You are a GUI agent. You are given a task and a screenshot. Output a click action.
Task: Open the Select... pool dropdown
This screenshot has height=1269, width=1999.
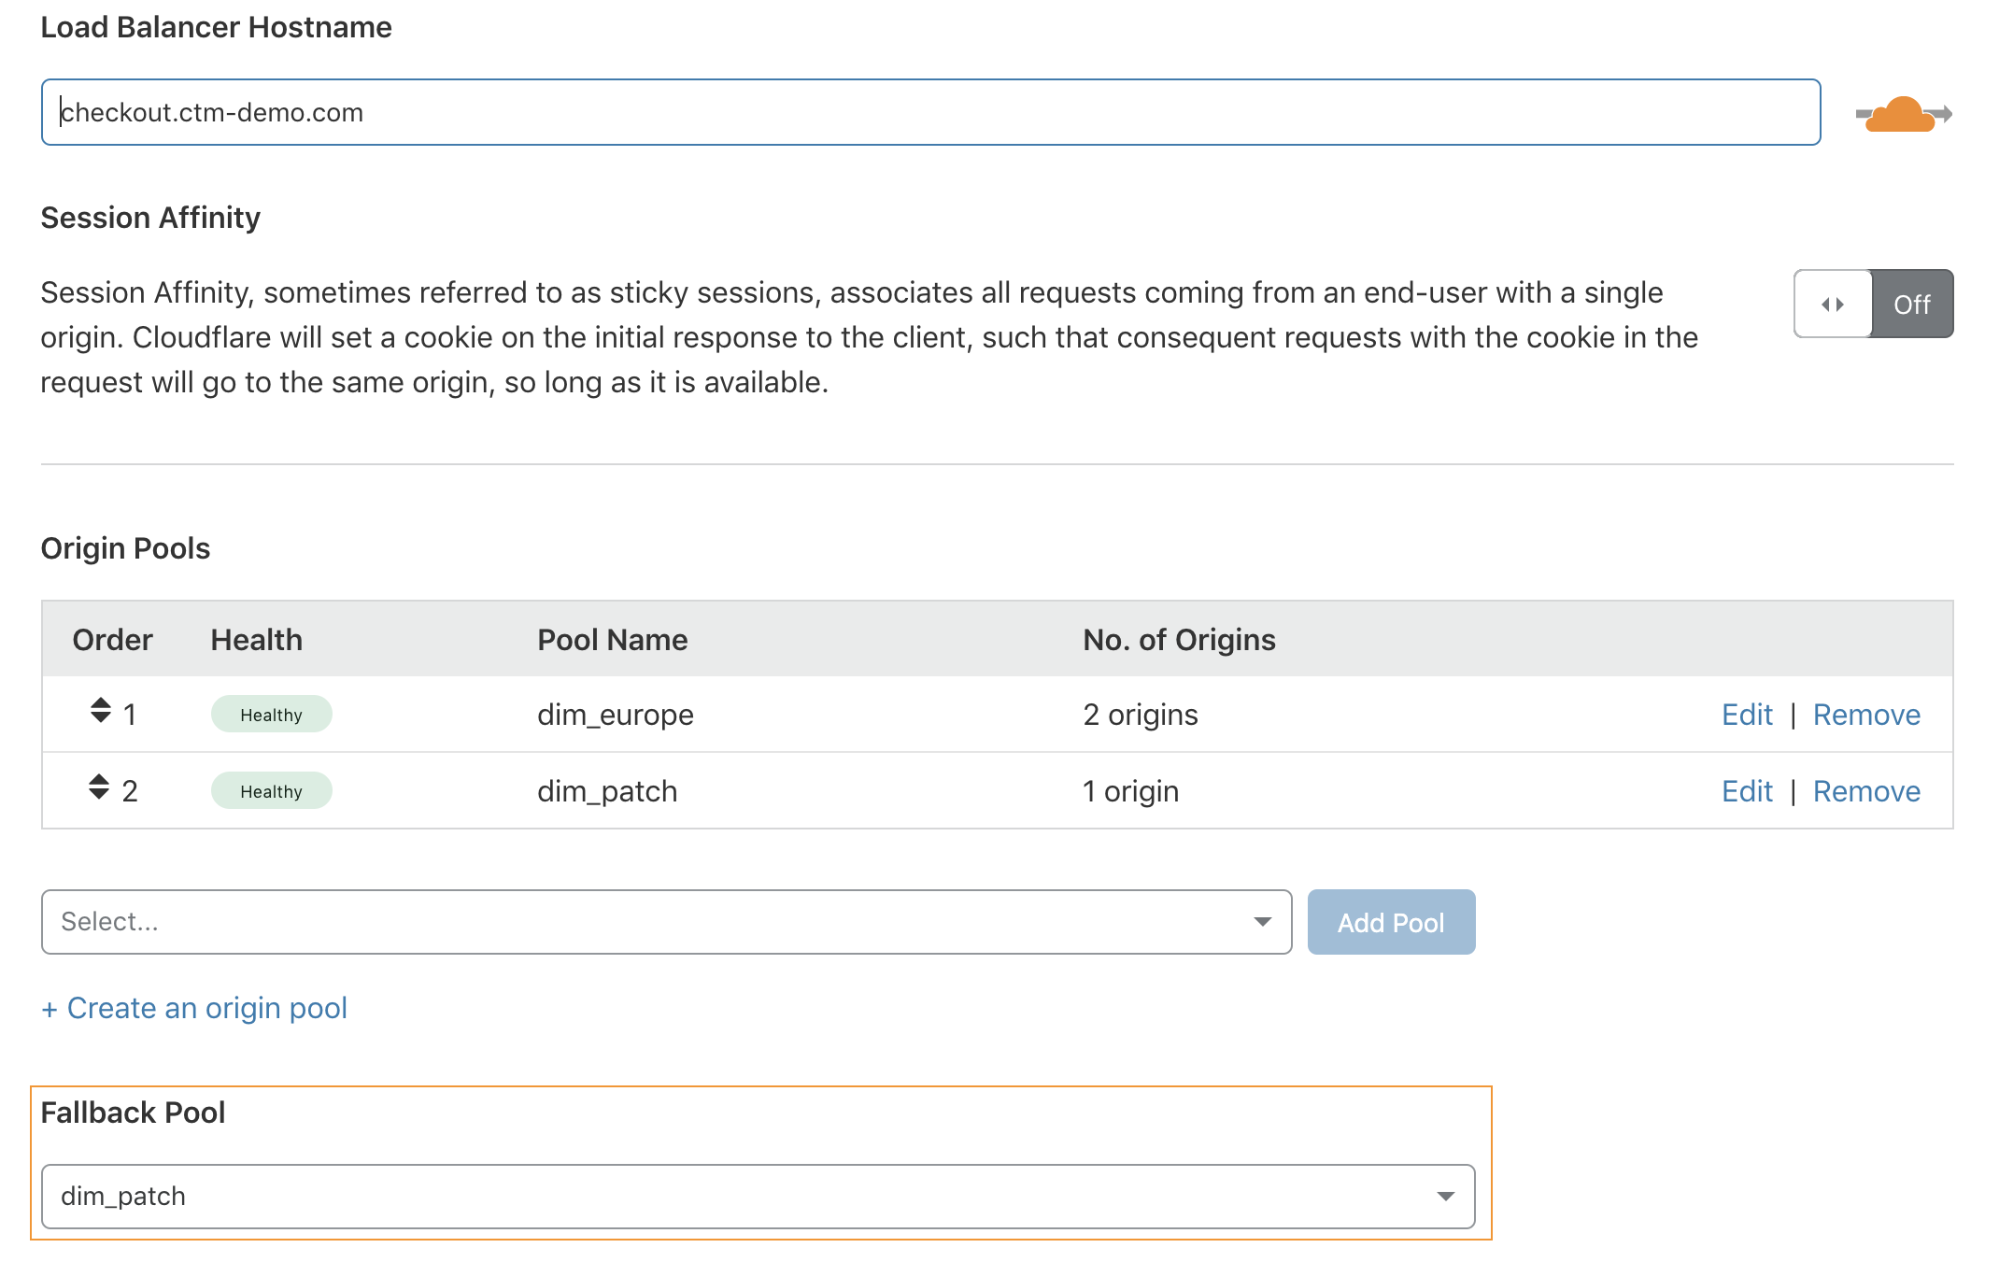coord(666,922)
